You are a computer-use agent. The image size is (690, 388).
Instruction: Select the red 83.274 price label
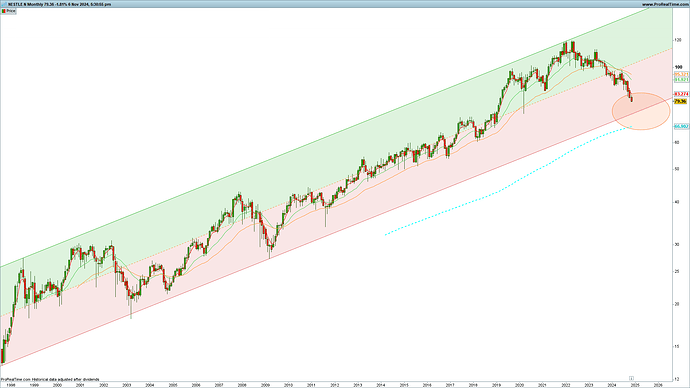coord(681,94)
